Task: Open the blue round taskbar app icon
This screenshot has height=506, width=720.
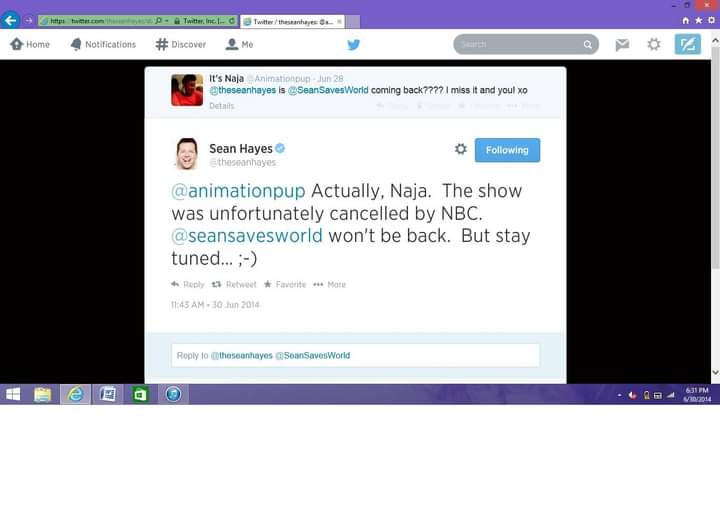Action: (174, 394)
